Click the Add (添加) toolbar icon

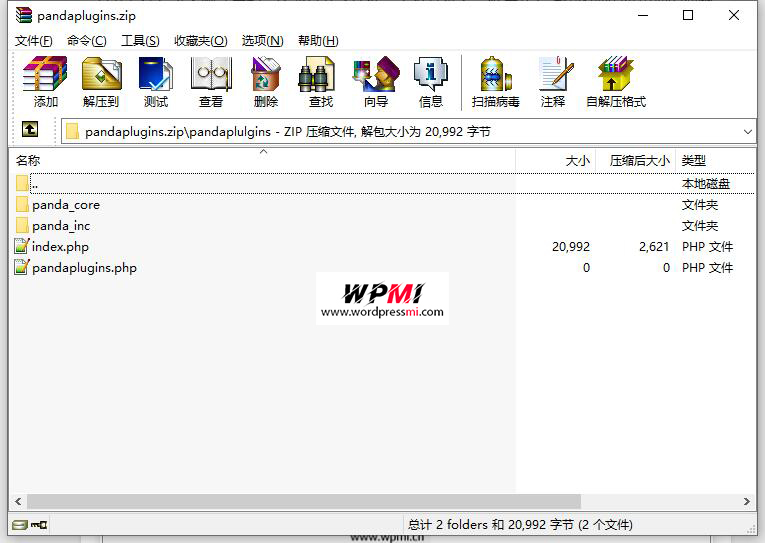(x=45, y=81)
